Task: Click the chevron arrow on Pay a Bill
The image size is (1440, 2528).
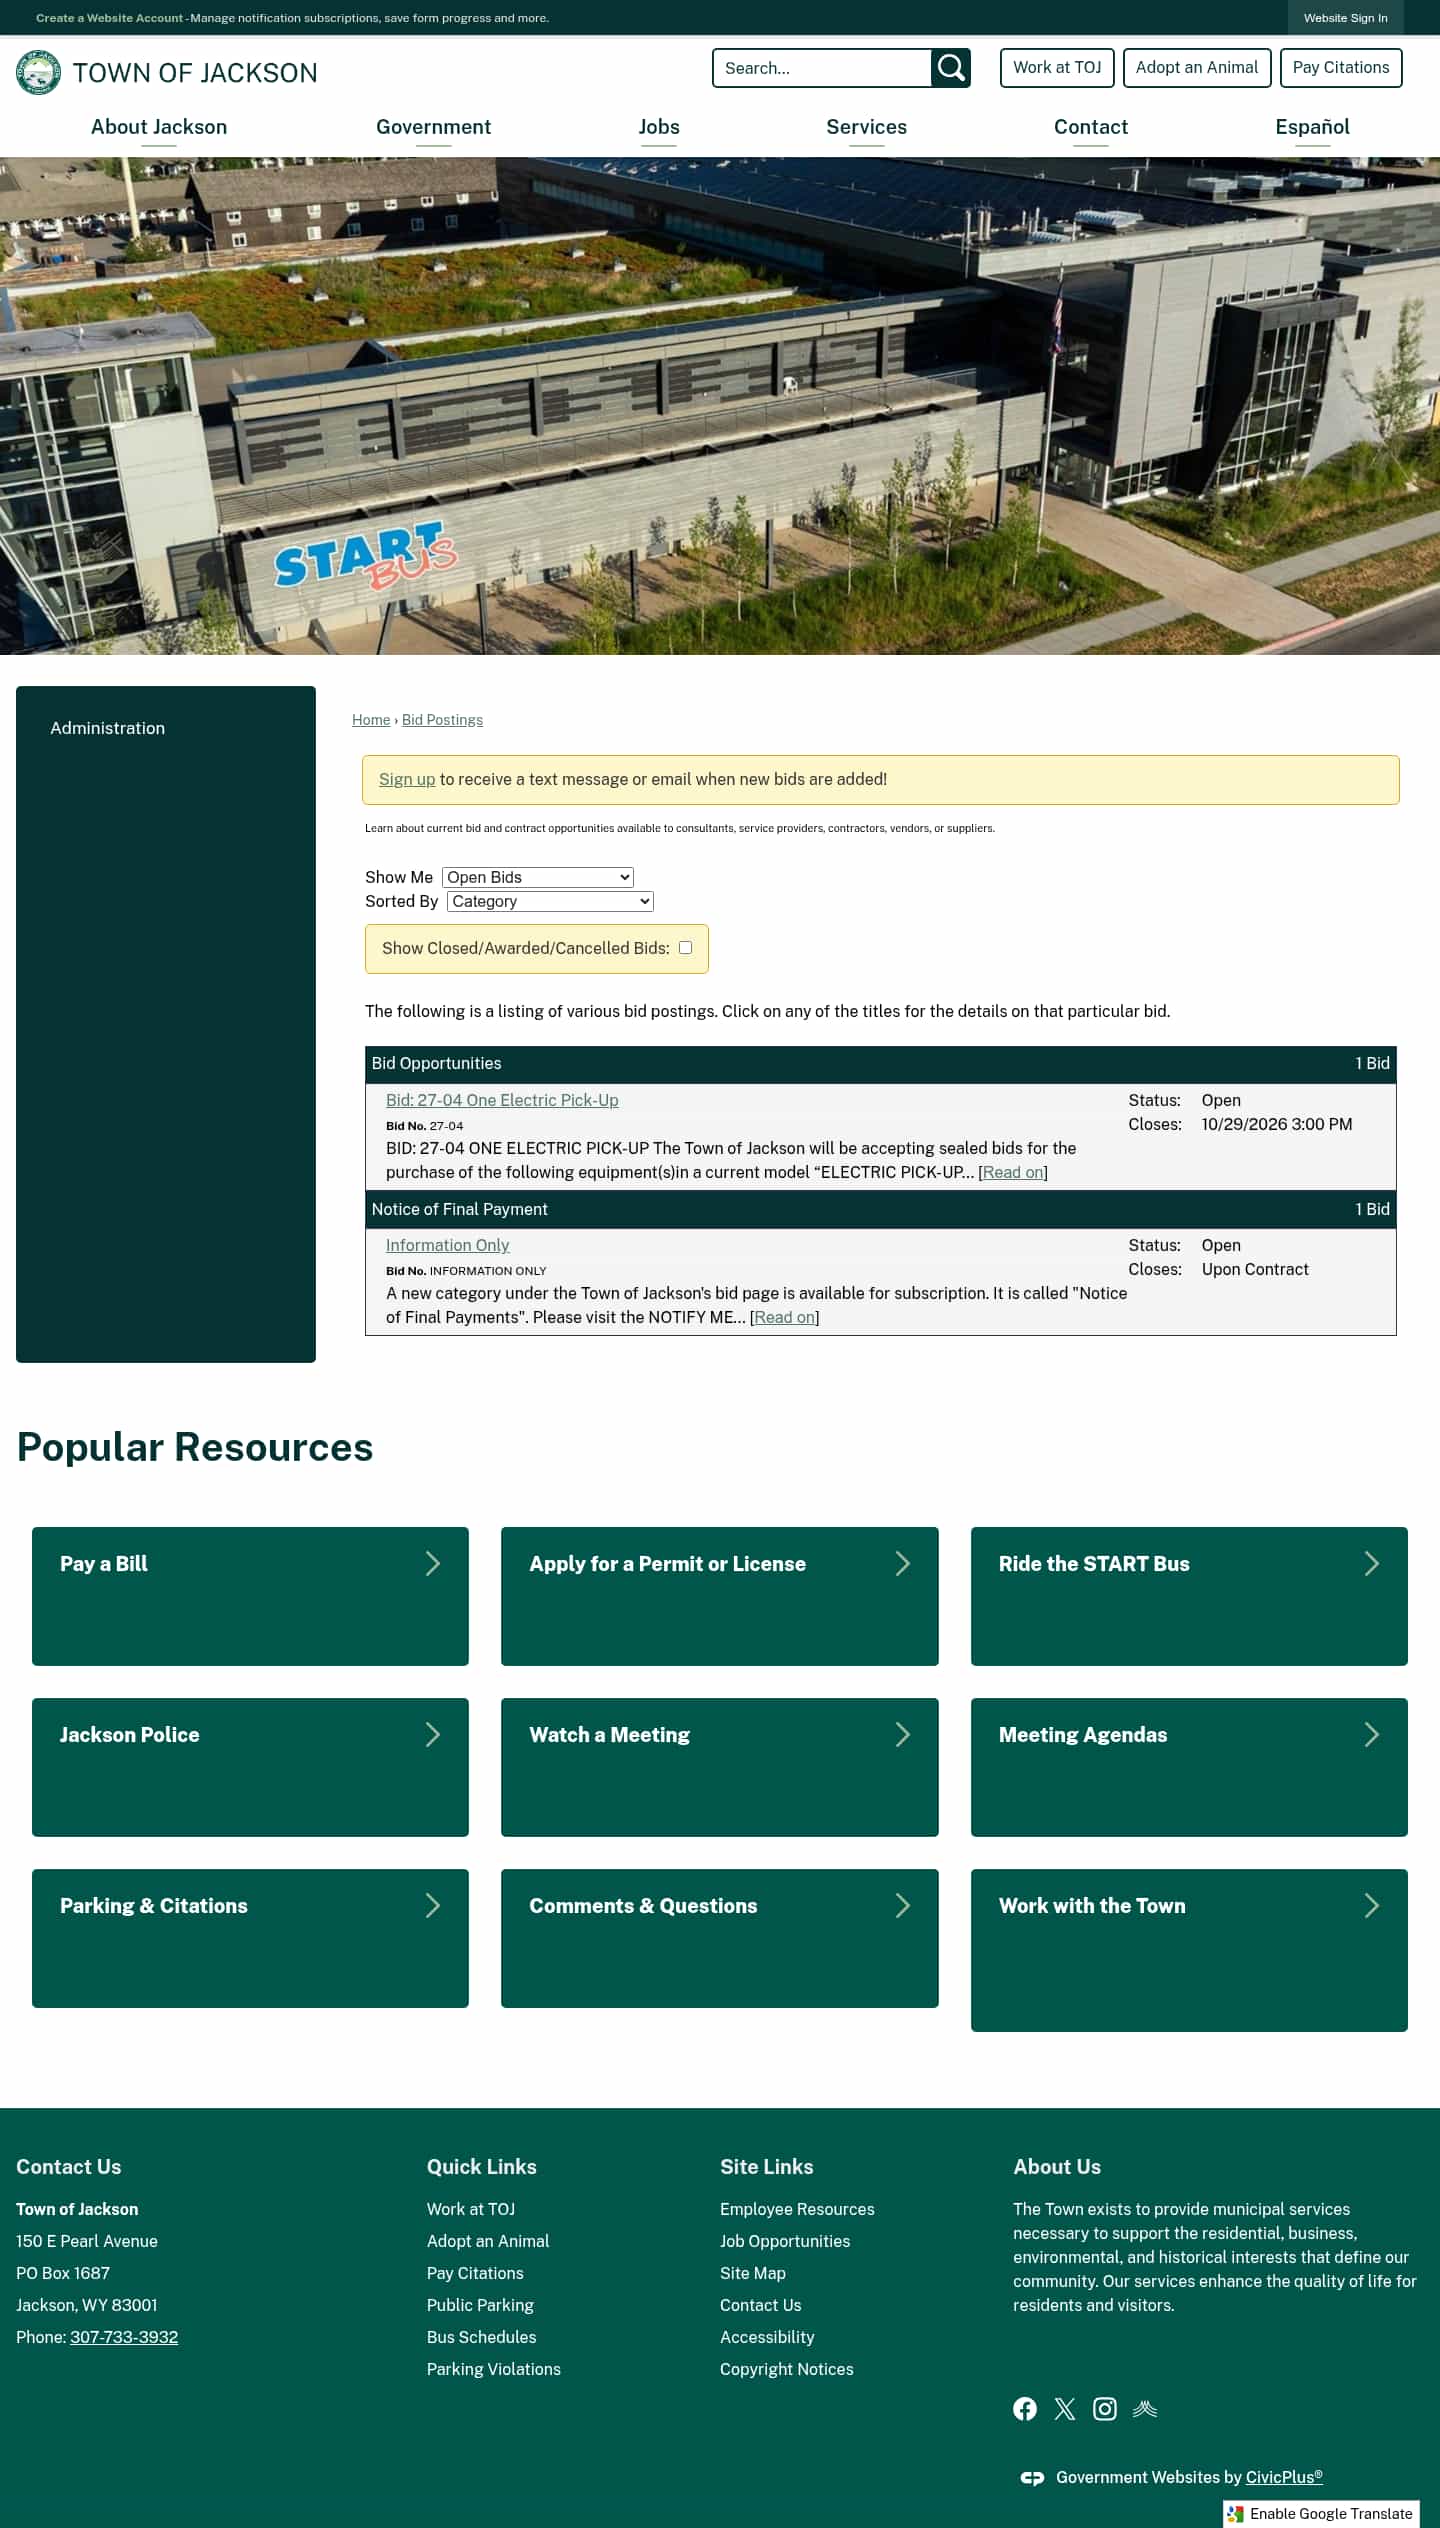Action: tap(433, 1563)
